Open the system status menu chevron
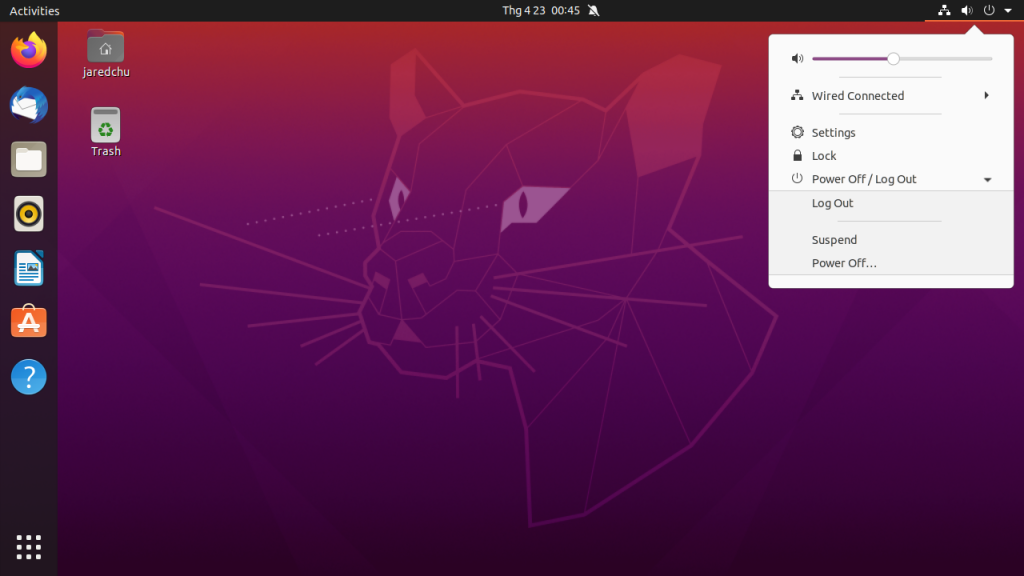The height and width of the screenshot is (576, 1024). pyautogui.click(x=1008, y=11)
